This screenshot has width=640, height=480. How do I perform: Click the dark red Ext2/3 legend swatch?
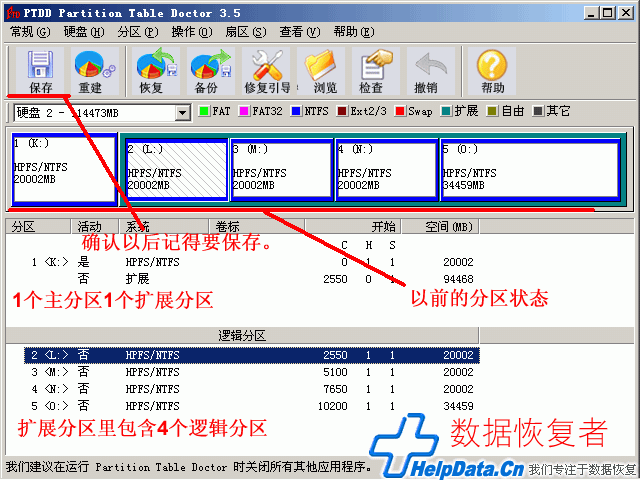point(342,111)
